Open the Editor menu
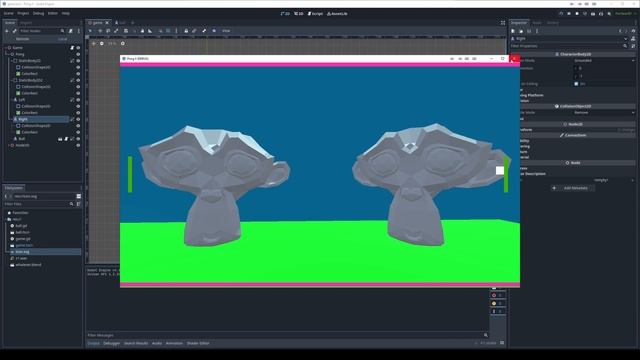The image size is (640, 360). (x=53, y=13)
